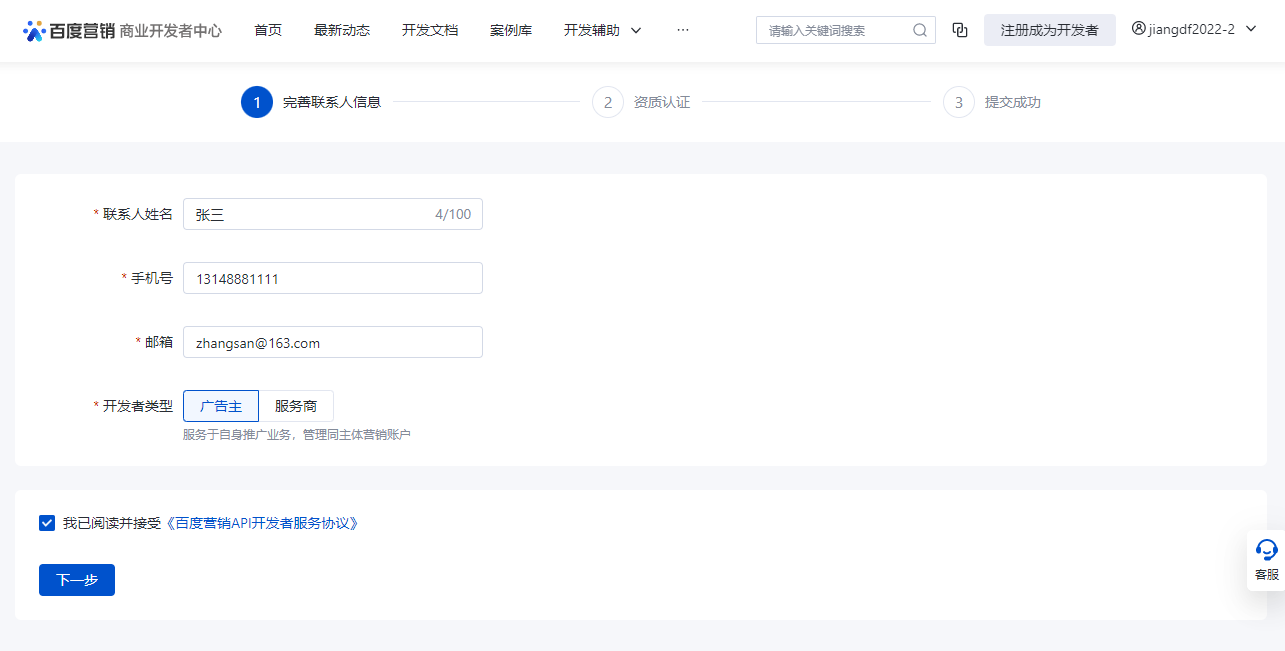The height and width of the screenshot is (651, 1285).
Task: Click step 1 circle indicator
Action: tap(257, 102)
